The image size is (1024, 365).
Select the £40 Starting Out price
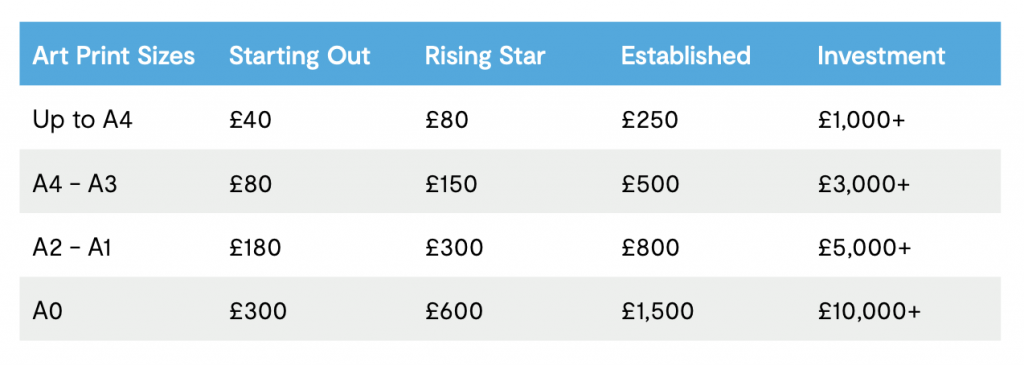click(x=250, y=121)
